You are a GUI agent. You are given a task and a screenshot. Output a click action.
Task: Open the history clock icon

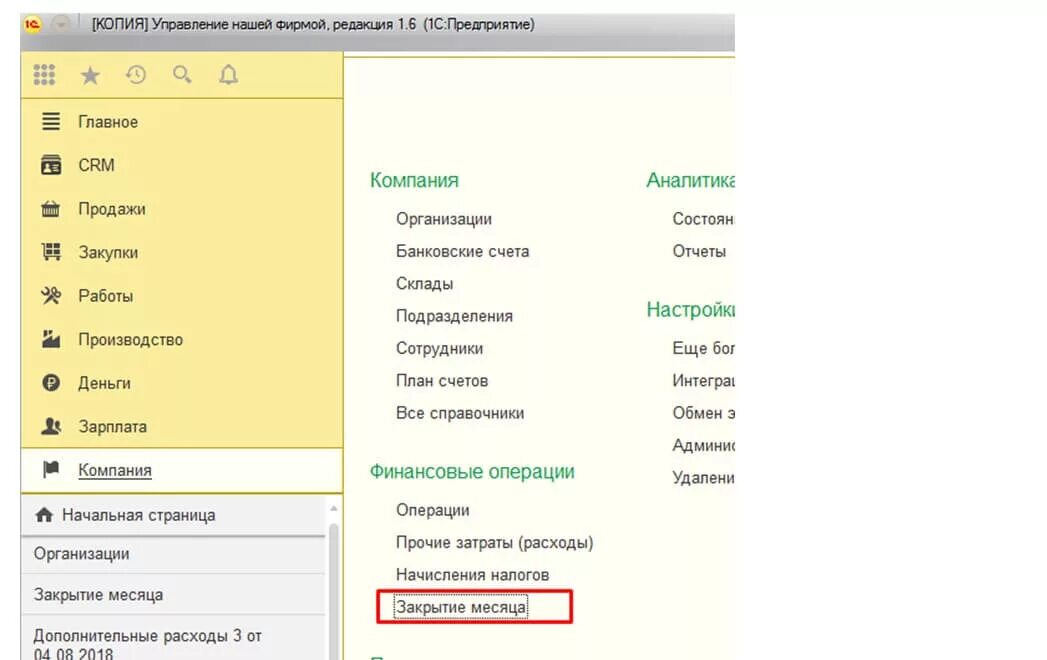136,75
